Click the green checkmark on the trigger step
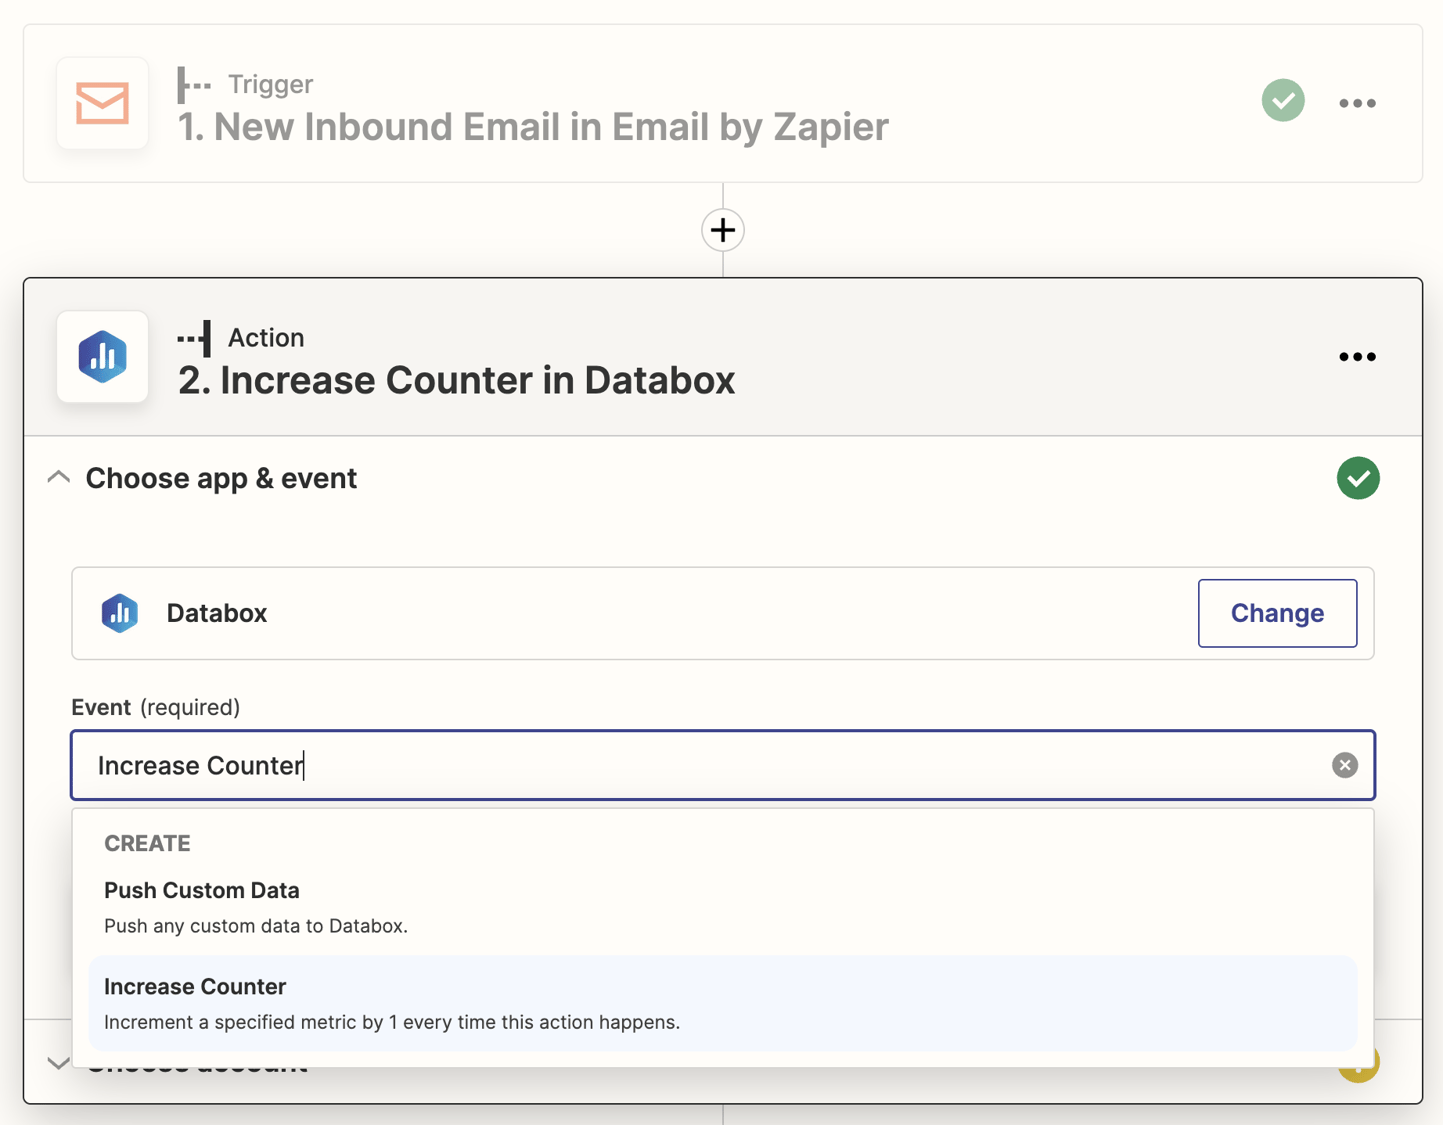Viewport: 1443px width, 1125px height. point(1283,100)
